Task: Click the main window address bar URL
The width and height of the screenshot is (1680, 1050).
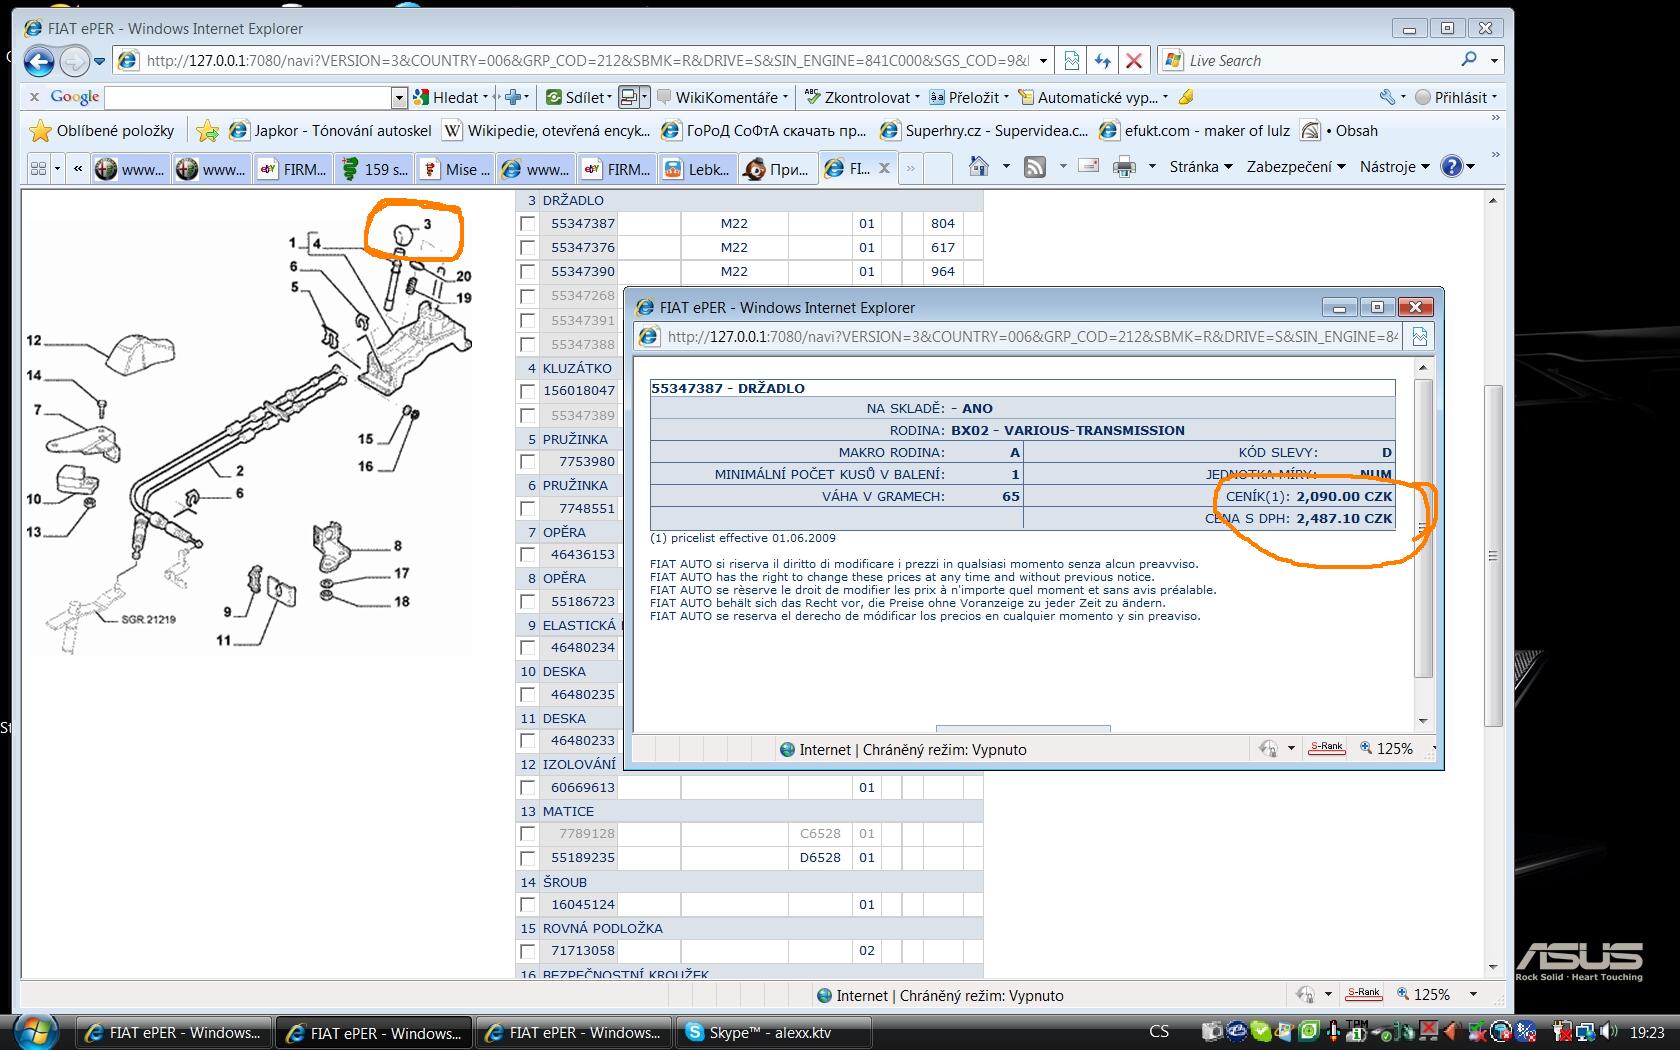Action: (587, 61)
